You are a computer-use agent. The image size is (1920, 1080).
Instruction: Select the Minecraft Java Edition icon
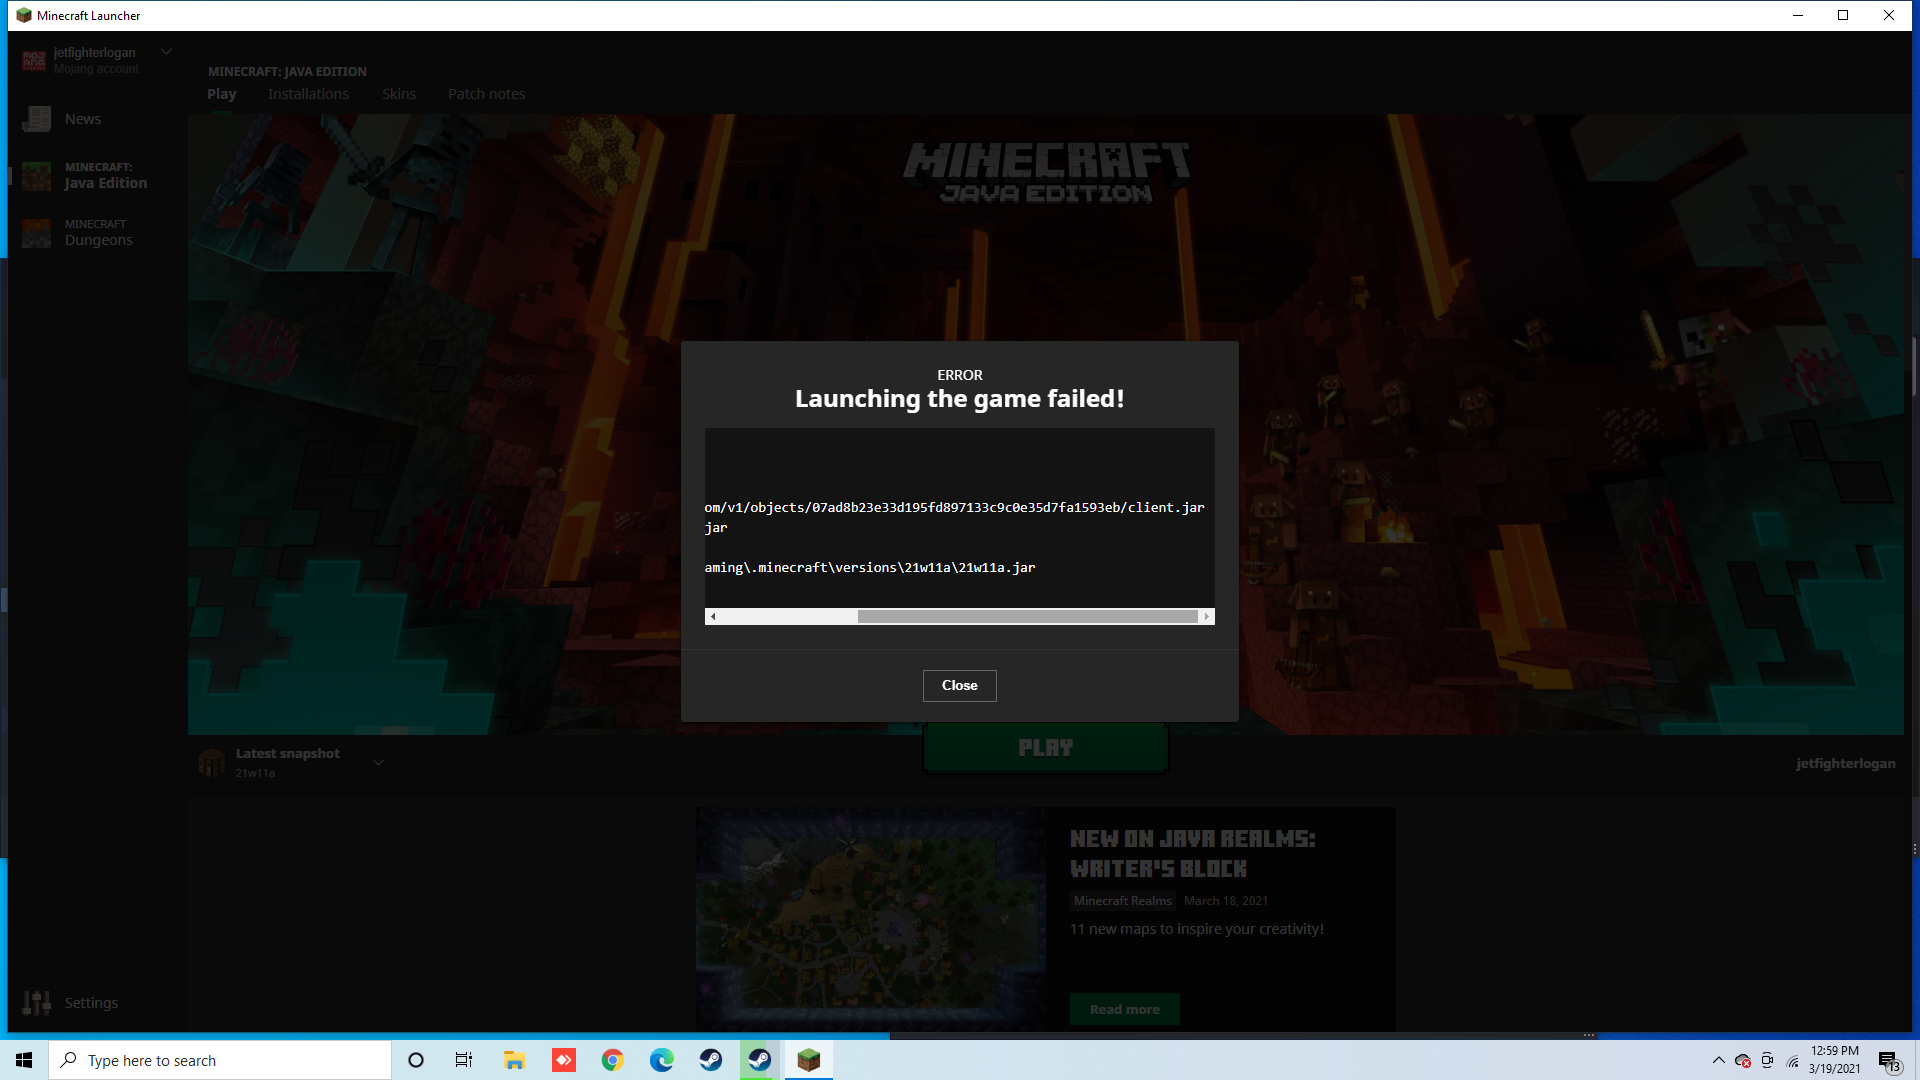point(37,176)
